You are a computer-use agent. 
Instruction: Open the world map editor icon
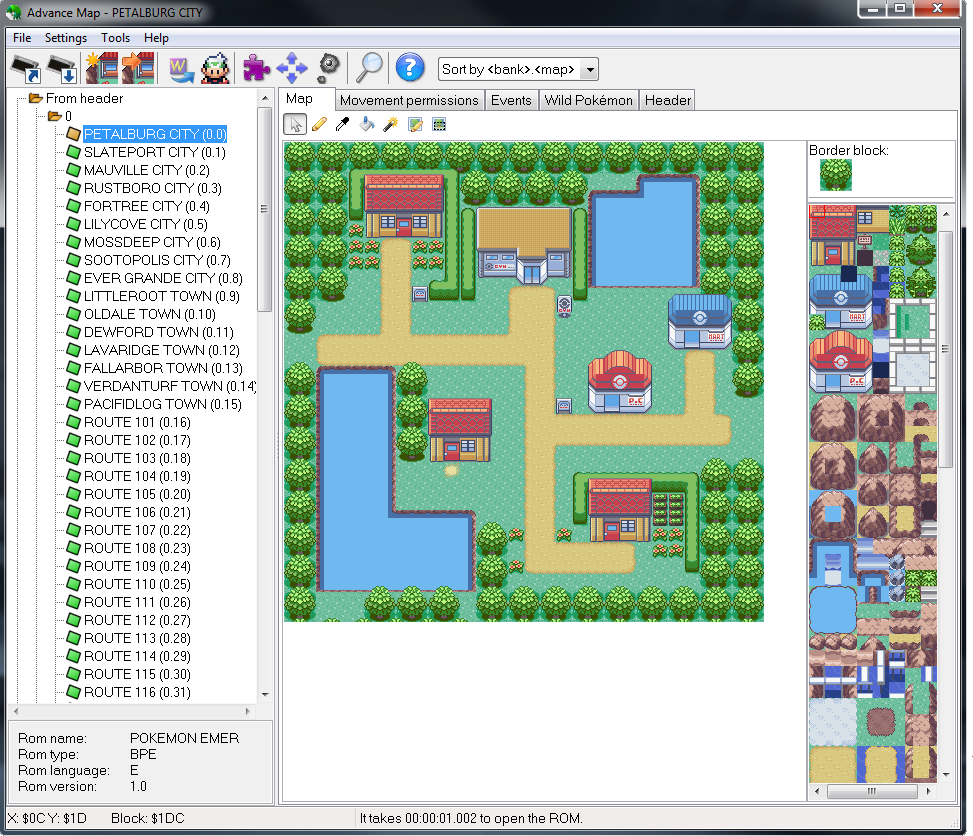point(181,68)
